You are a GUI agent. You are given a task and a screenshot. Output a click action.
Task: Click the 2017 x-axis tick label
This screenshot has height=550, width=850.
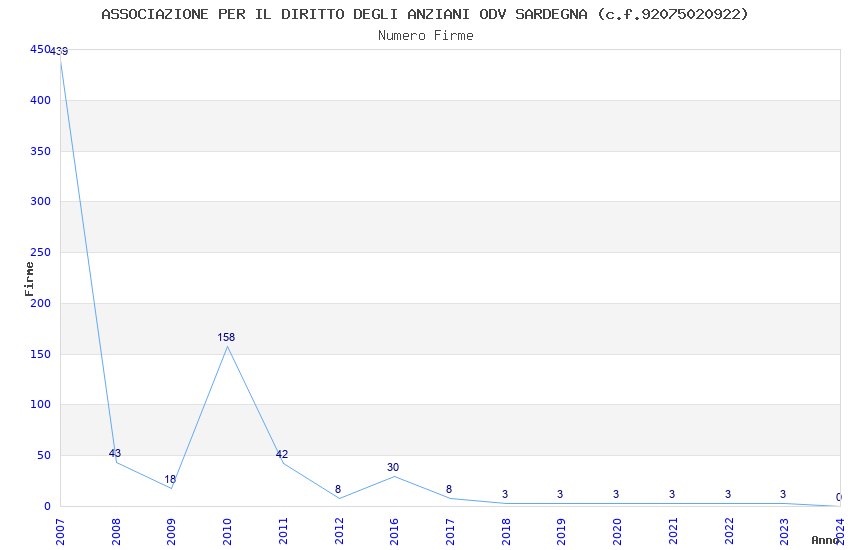[450, 532]
